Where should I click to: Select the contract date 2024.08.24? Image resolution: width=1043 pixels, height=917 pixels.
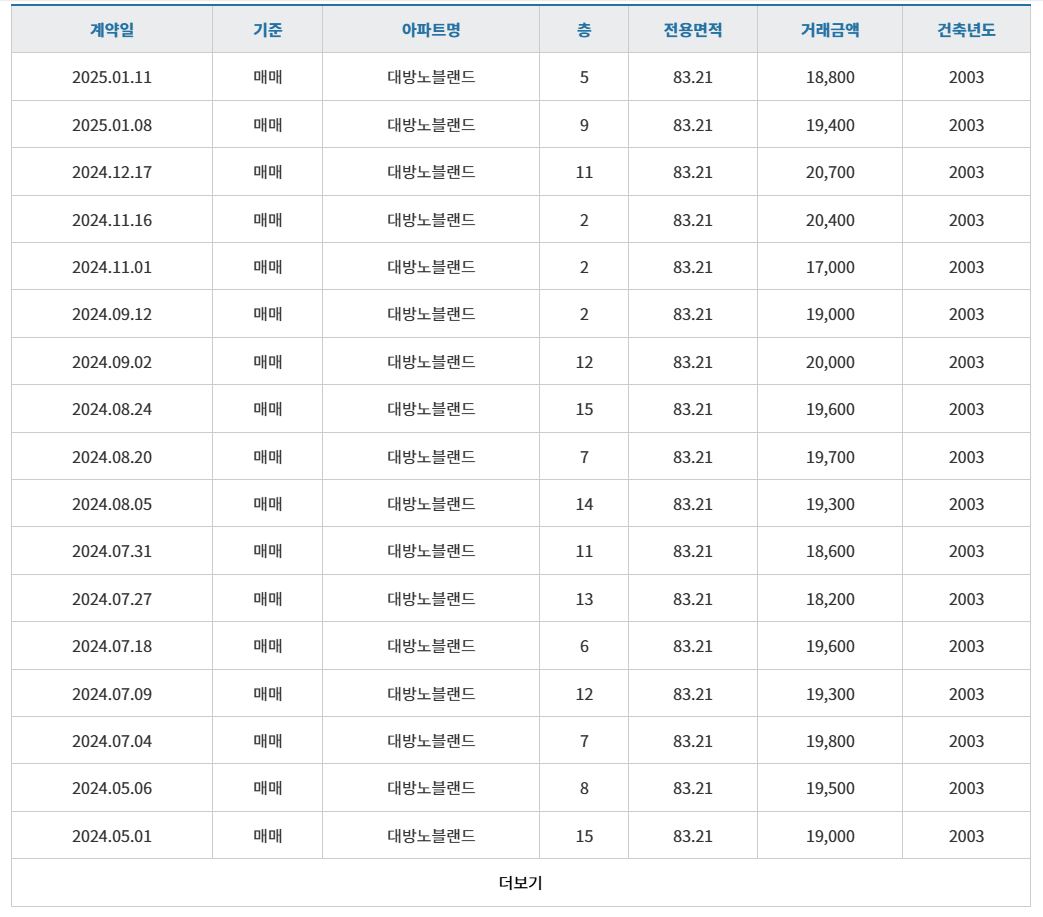tap(112, 410)
